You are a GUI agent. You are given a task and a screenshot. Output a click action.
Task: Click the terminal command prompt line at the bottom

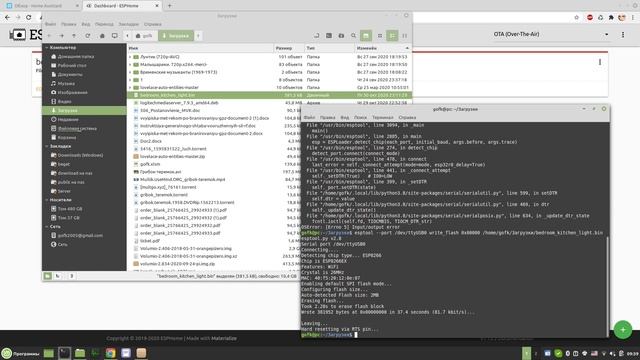[453, 335]
